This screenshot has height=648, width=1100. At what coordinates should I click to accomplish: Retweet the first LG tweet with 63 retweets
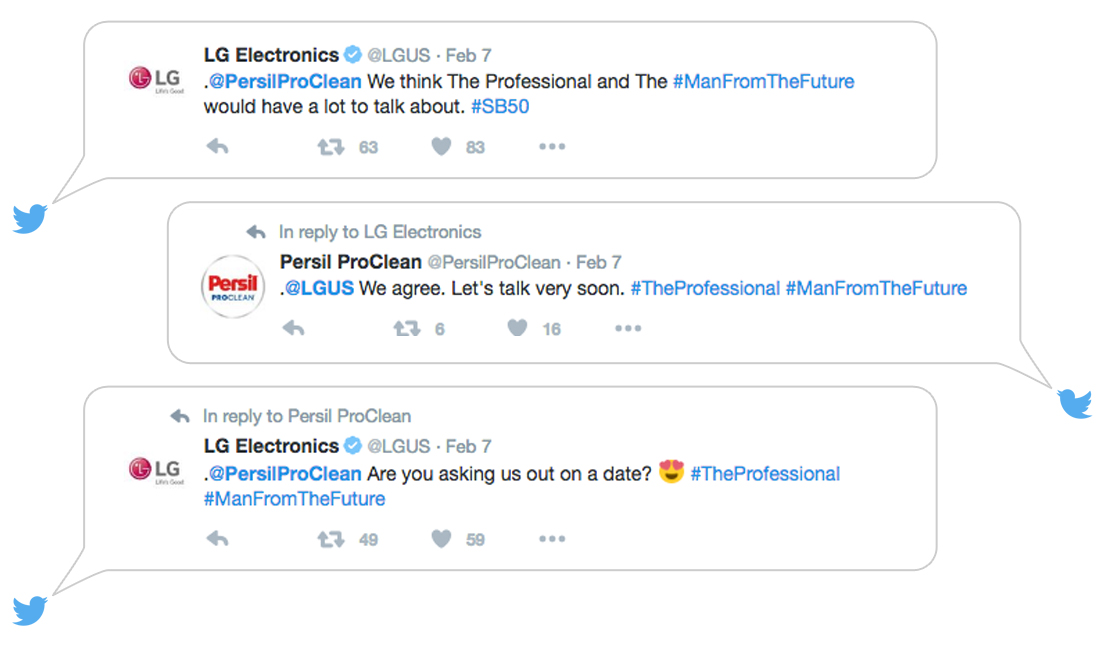330,147
